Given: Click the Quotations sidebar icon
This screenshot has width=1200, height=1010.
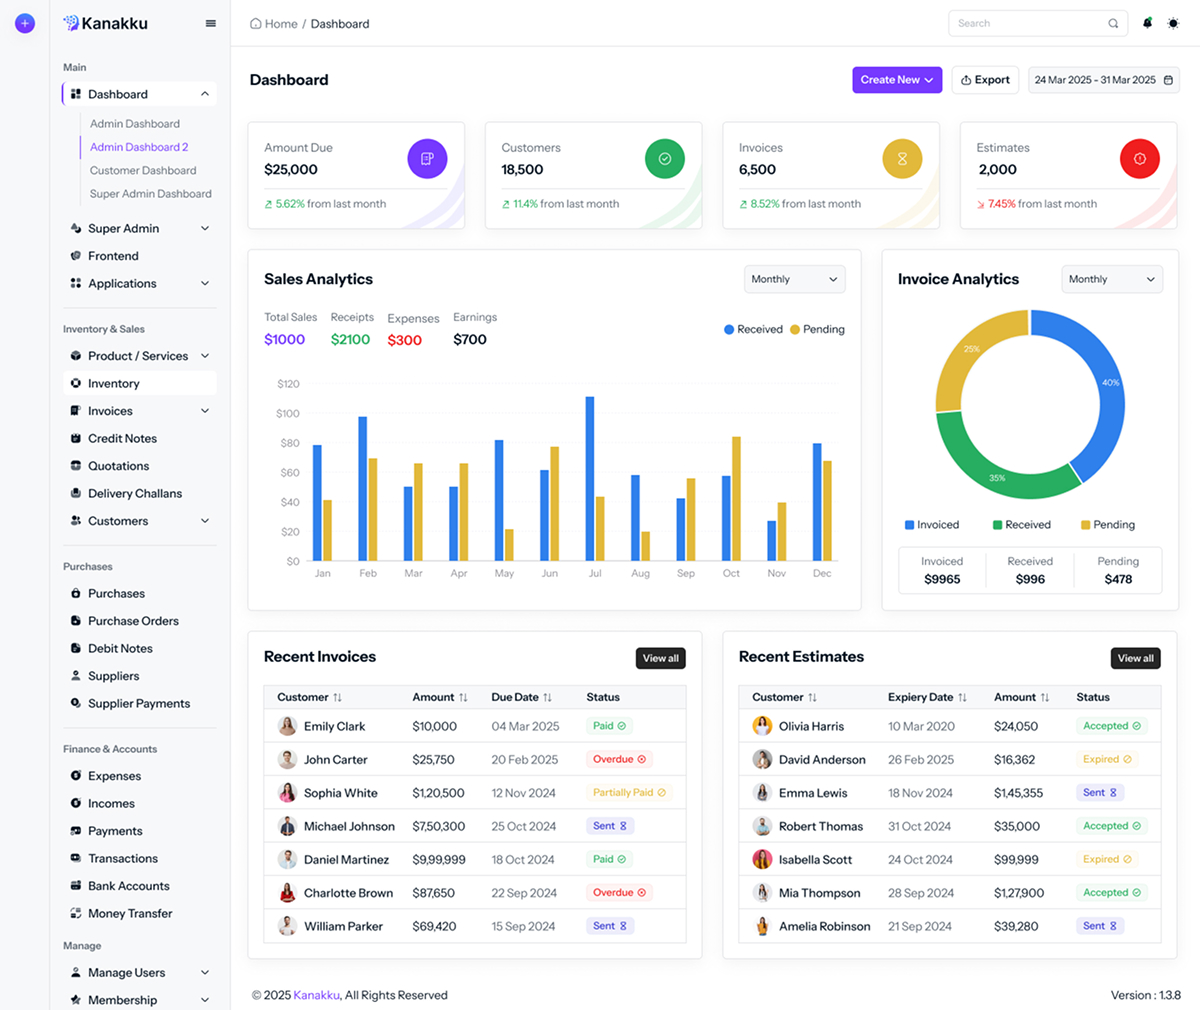Looking at the screenshot, I should [x=75, y=465].
